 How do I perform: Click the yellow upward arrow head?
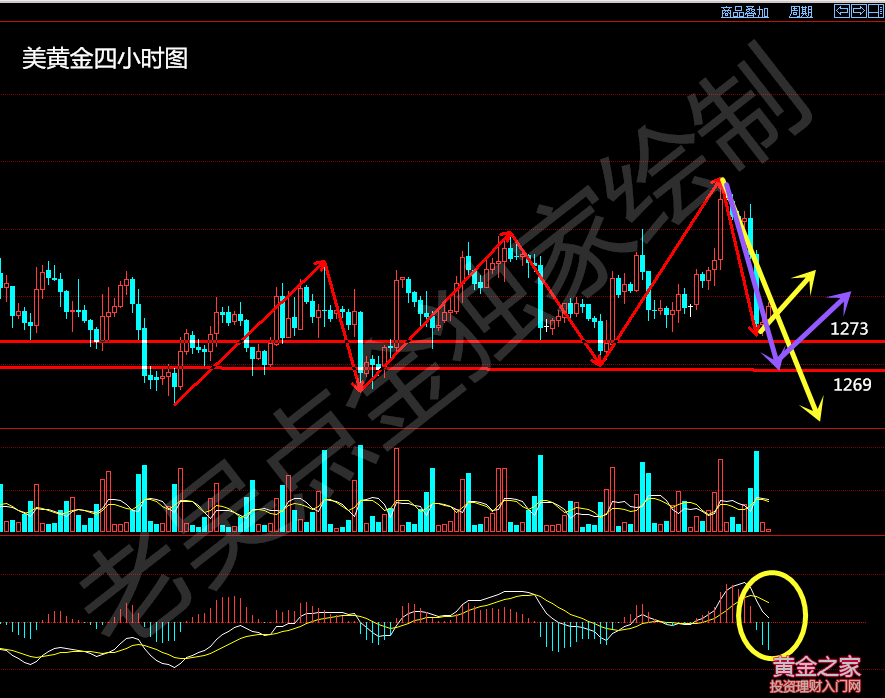(811, 274)
